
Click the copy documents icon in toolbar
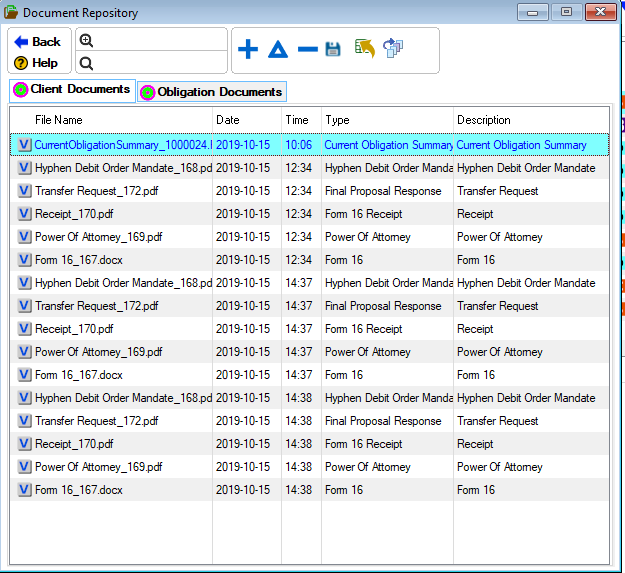[x=393, y=49]
